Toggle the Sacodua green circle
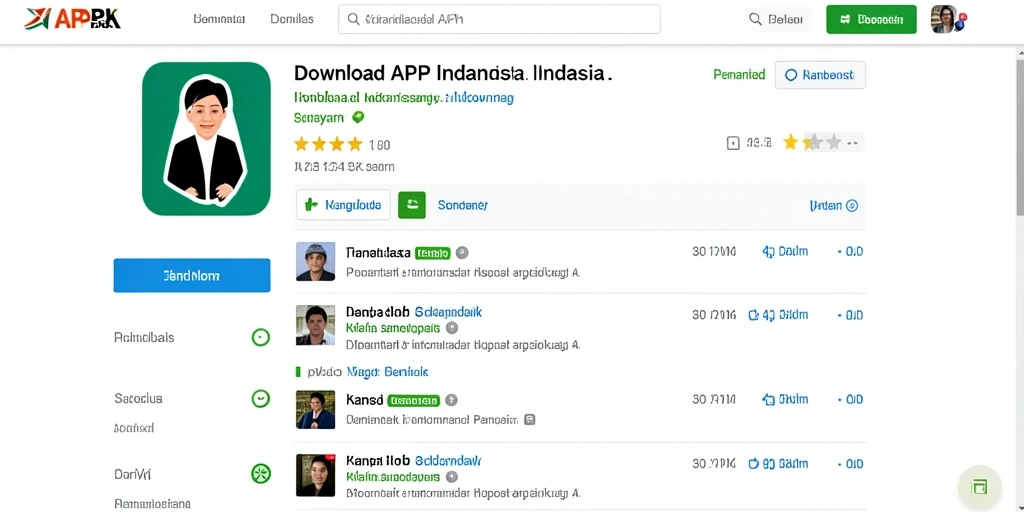Screen dimensions: 1024x512 click(261, 398)
